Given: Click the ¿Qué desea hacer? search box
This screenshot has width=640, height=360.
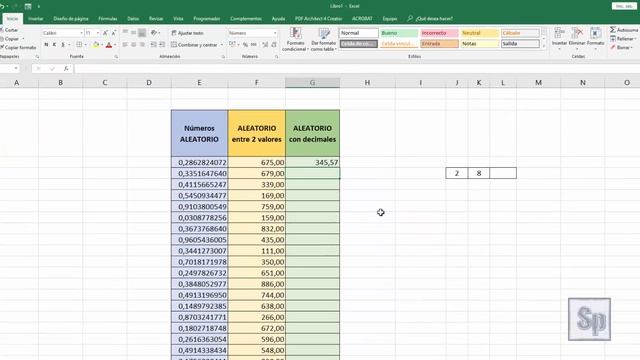Looking at the screenshot, I should [430, 19].
